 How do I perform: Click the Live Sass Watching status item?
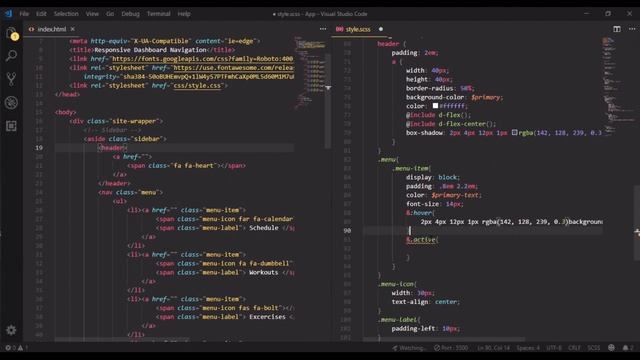[x=409, y=348]
